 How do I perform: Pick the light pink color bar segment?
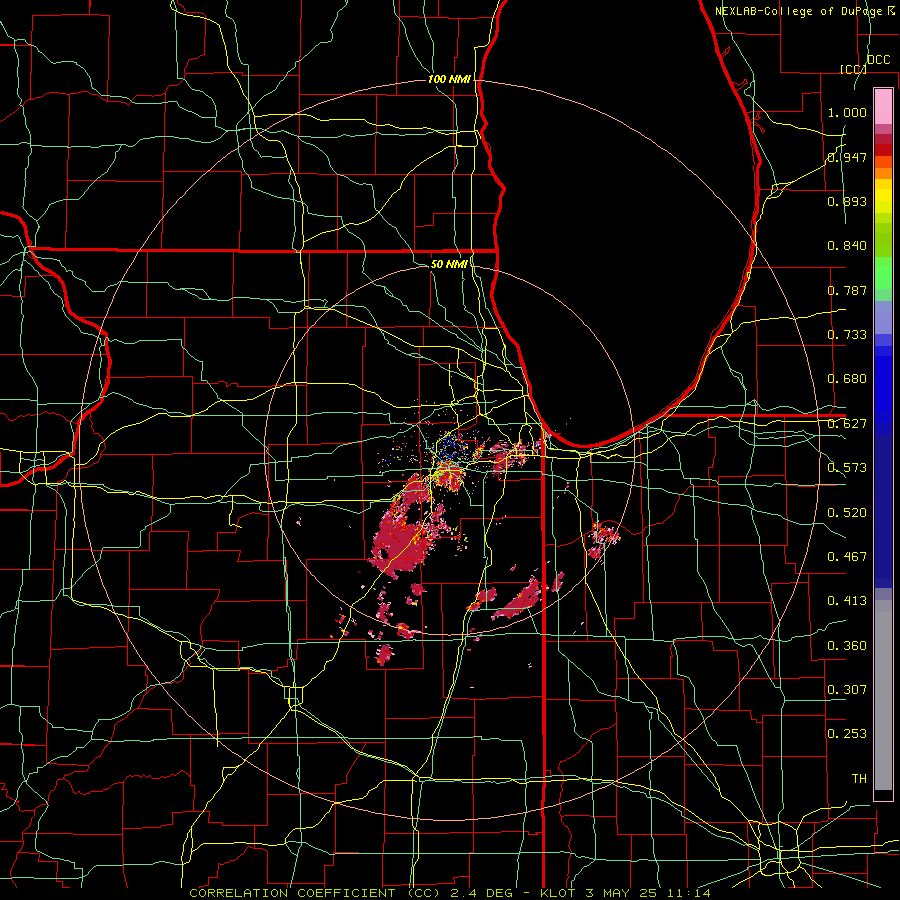click(883, 106)
